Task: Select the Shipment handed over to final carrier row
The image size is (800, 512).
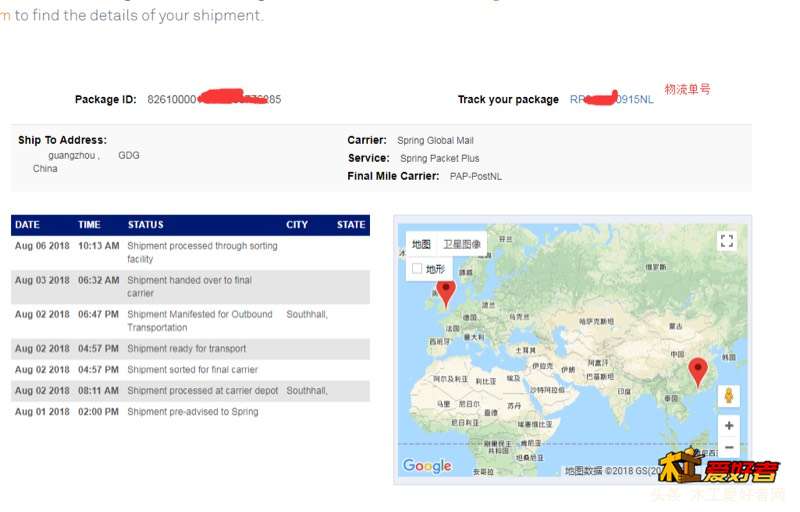Action: 190,287
